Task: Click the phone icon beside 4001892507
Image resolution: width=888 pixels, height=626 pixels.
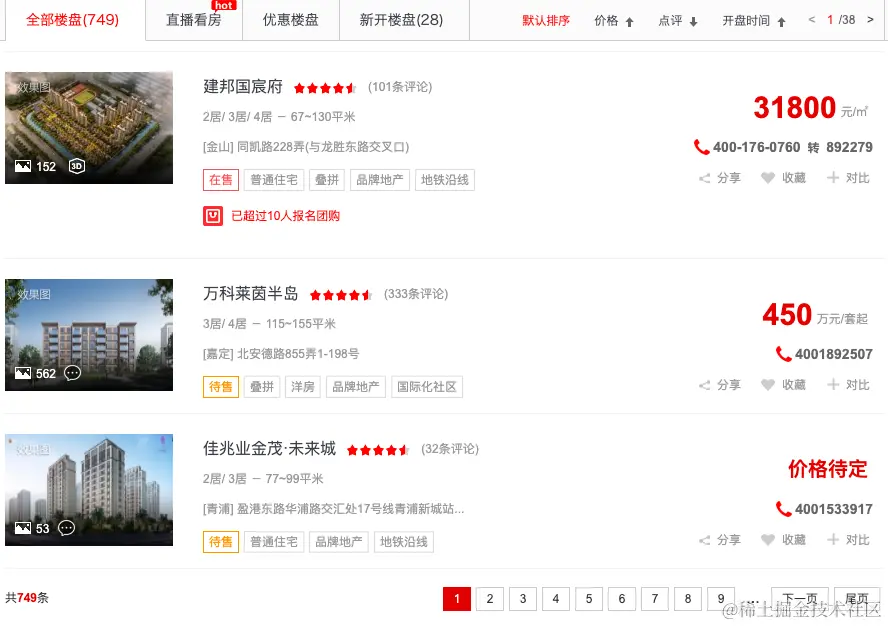Action: (x=783, y=354)
